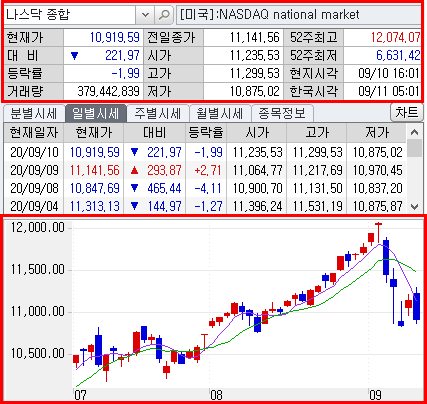The height and width of the screenshot is (404, 427).
Task: Select the 20/09/08 date row
Action: coord(205,188)
